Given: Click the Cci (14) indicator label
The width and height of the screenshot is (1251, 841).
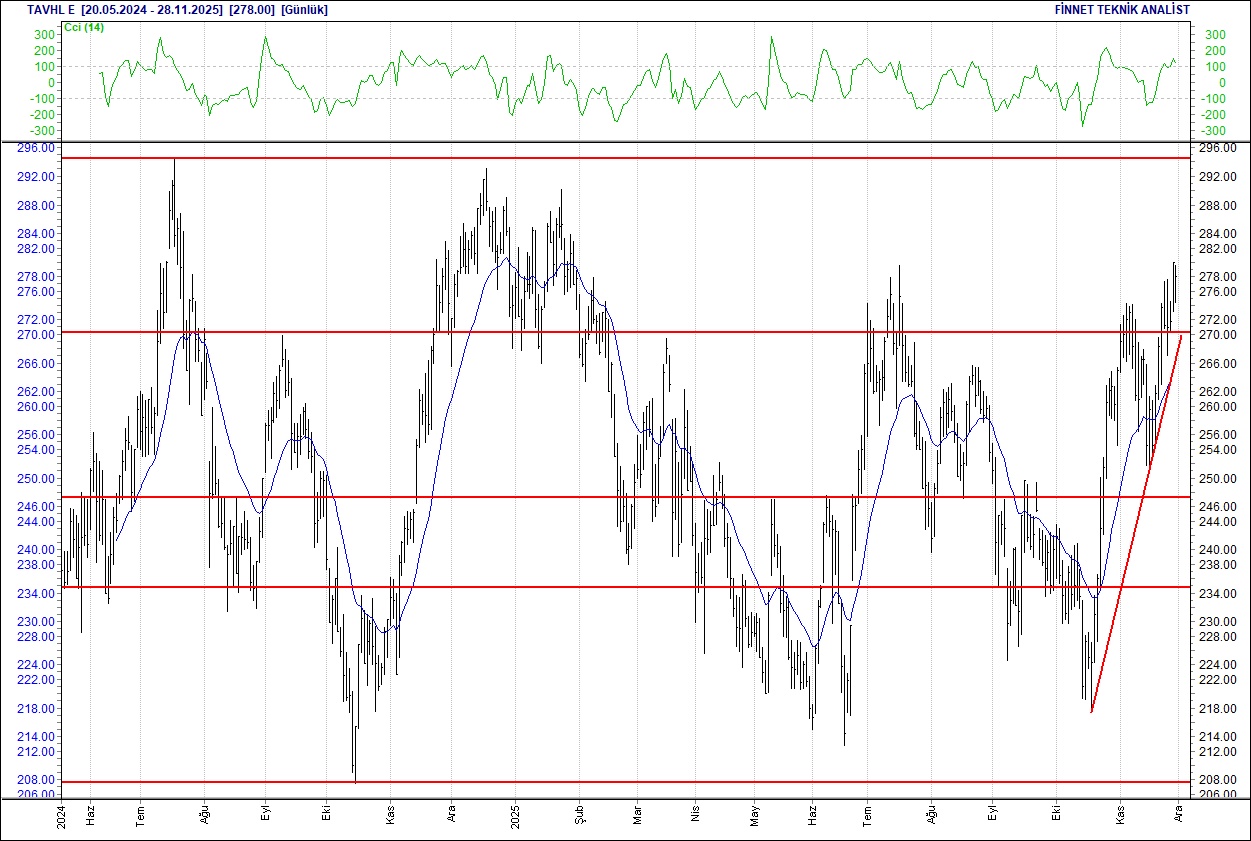Looking at the screenshot, I should 83,27.
